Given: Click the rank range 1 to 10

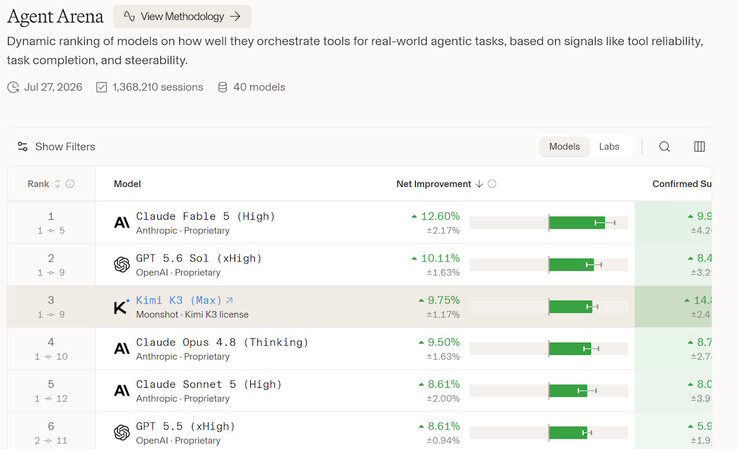Looking at the screenshot, I should [51, 357].
